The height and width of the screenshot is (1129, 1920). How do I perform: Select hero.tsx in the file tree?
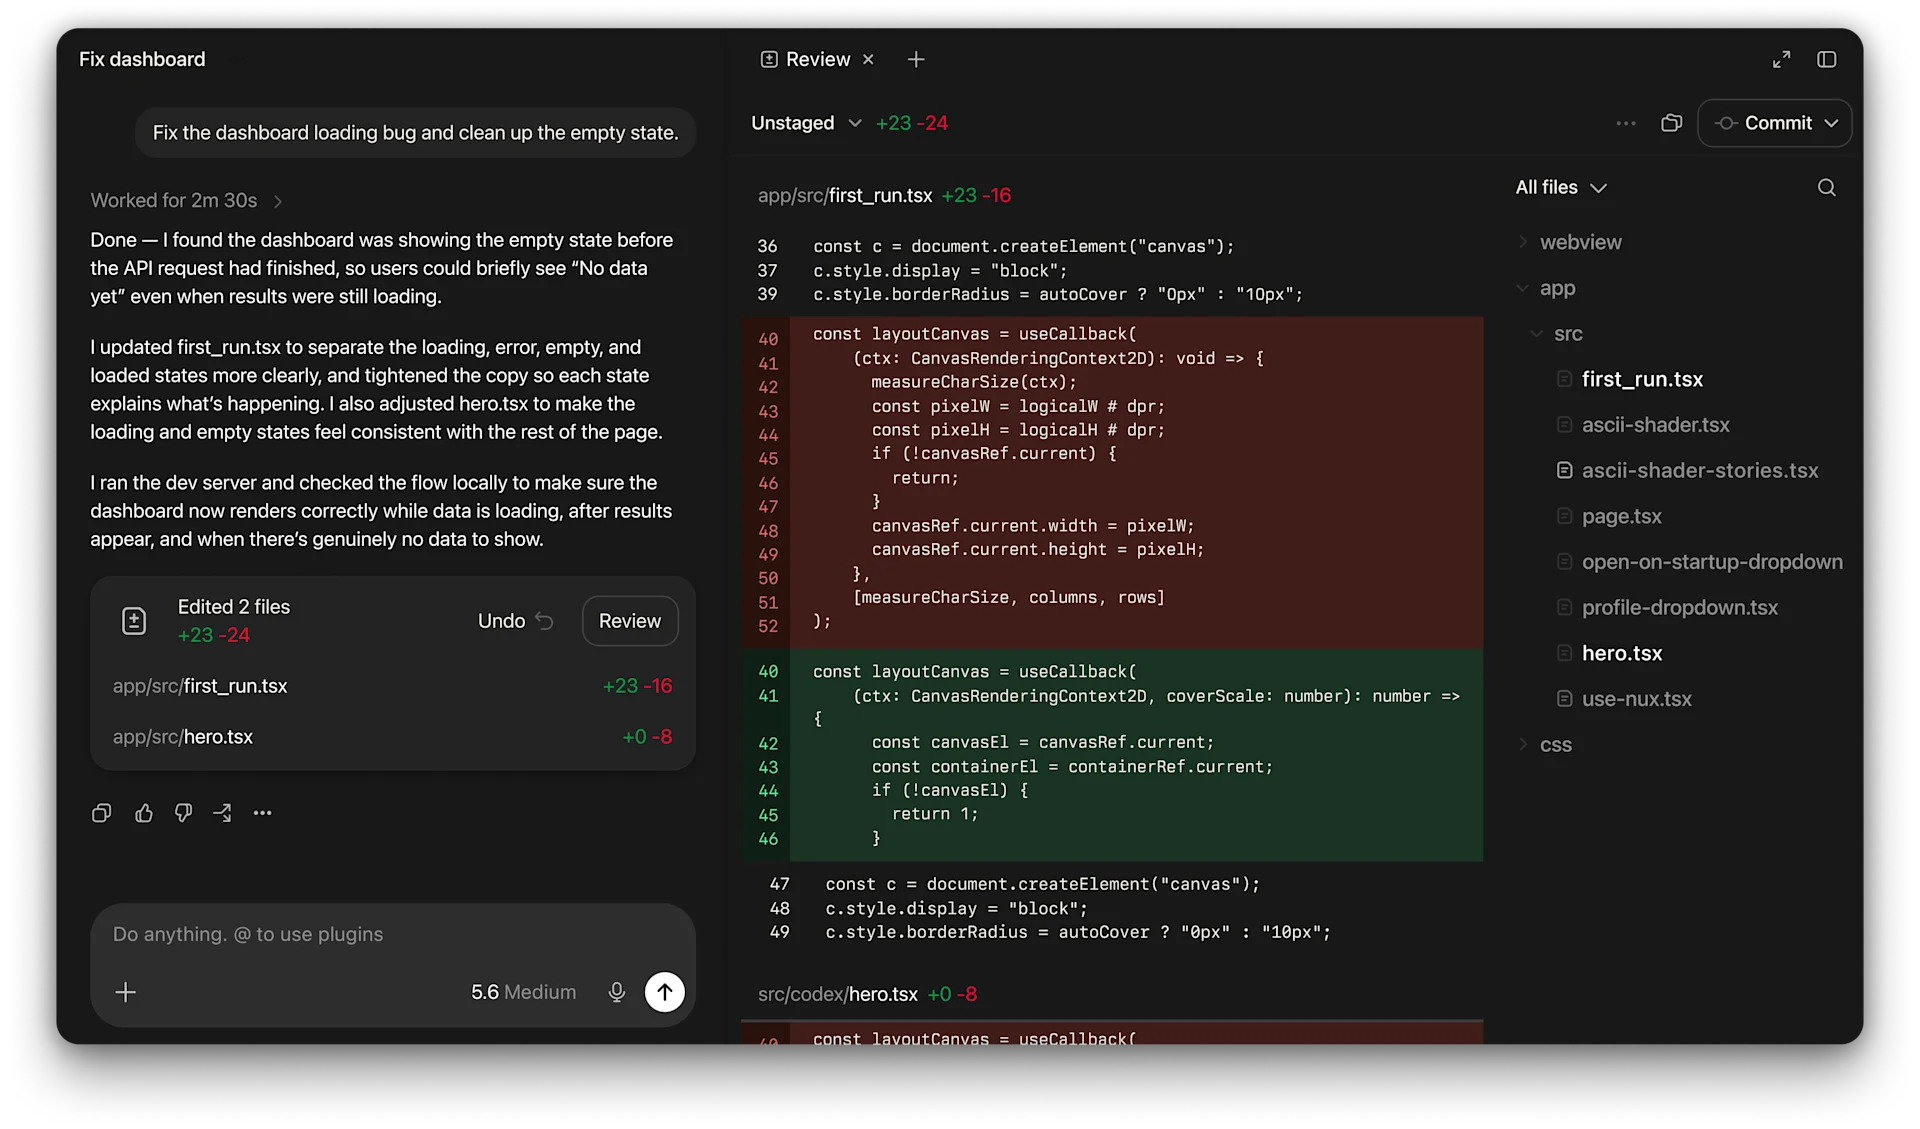pos(1621,653)
